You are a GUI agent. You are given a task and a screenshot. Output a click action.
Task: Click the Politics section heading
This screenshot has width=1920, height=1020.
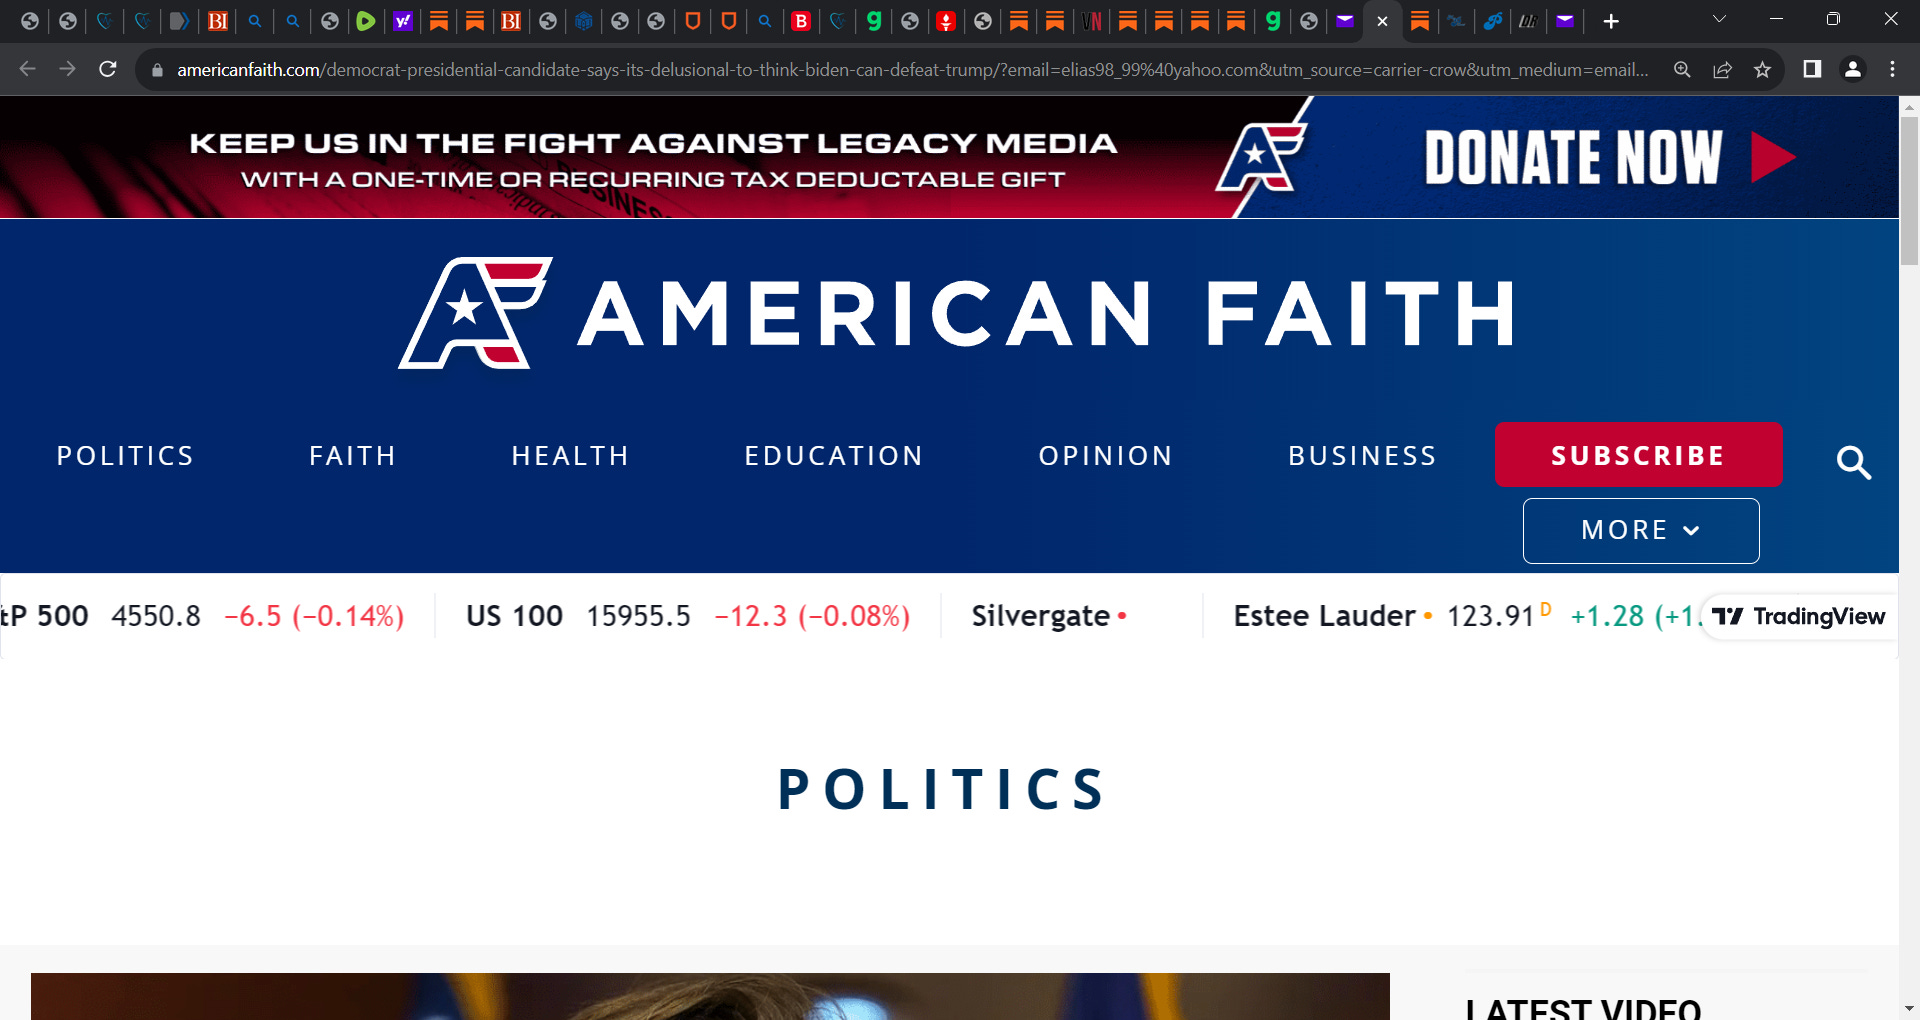(942, 789)
